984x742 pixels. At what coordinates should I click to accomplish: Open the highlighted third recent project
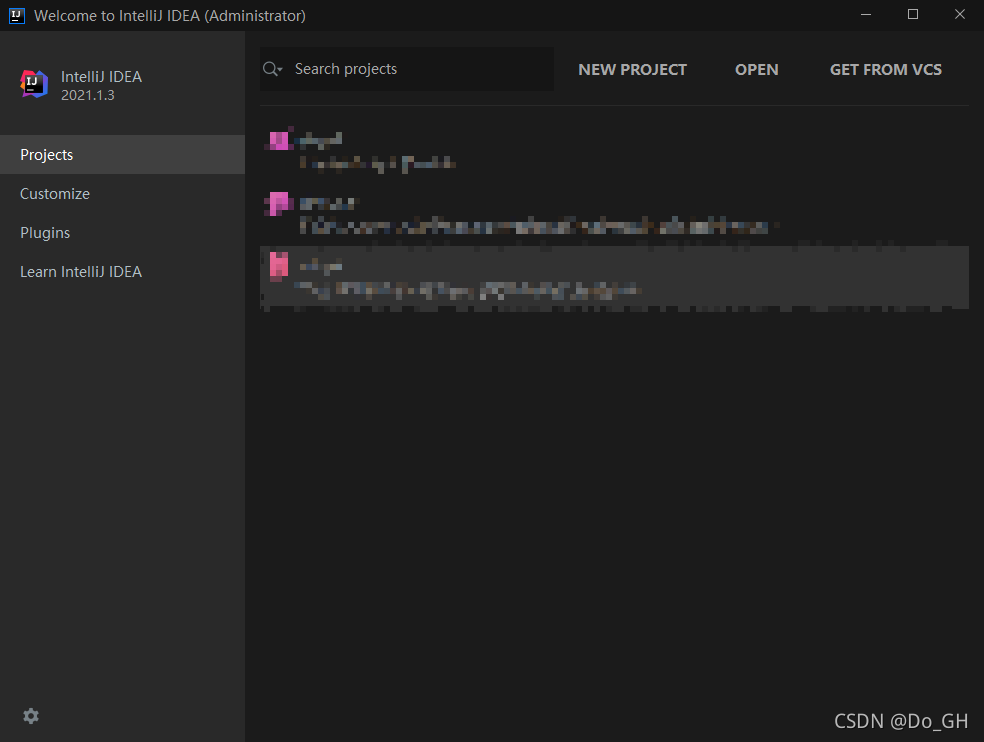[614, 277]
